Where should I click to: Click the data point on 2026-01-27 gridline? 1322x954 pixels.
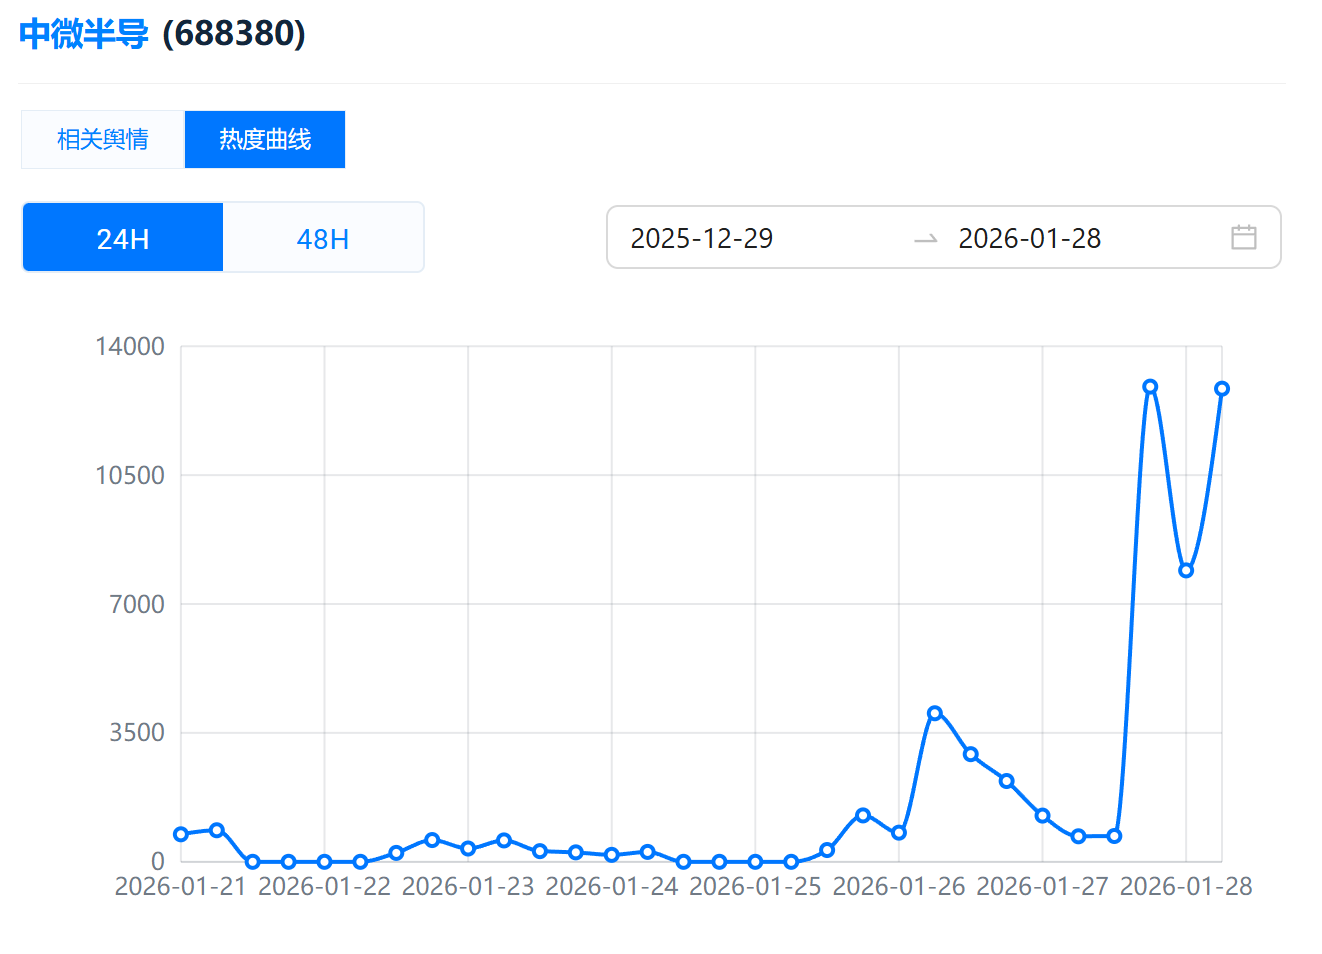1042,816
